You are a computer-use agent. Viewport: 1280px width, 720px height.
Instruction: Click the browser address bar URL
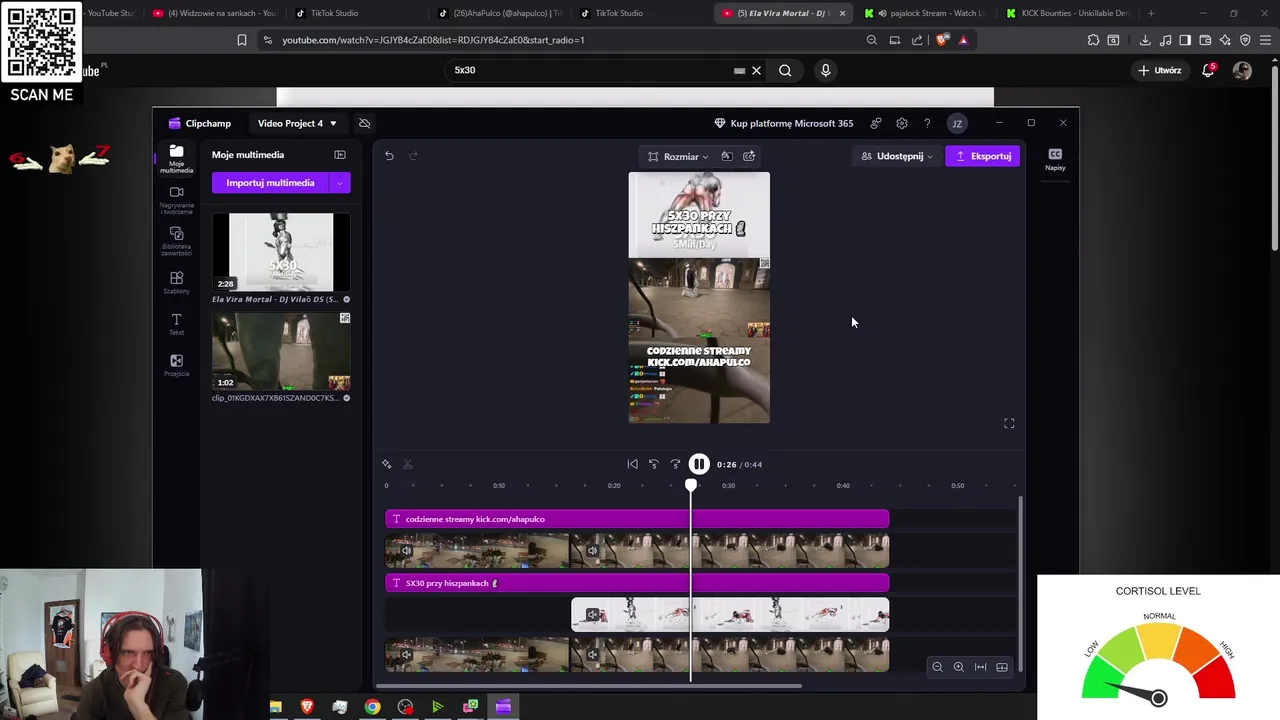tap(433, 40)
